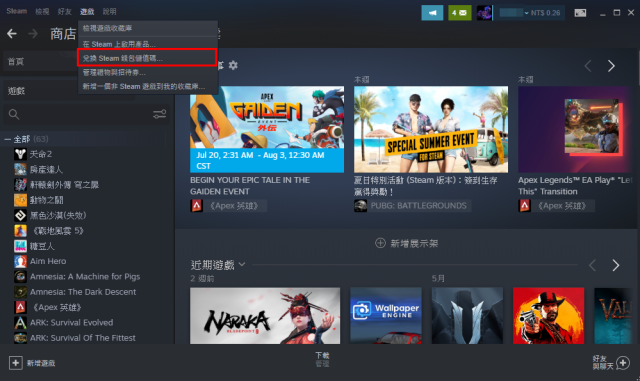640x381 pixels.
Task: Click the Aim Hero game icon
Action: pos(20,261)
